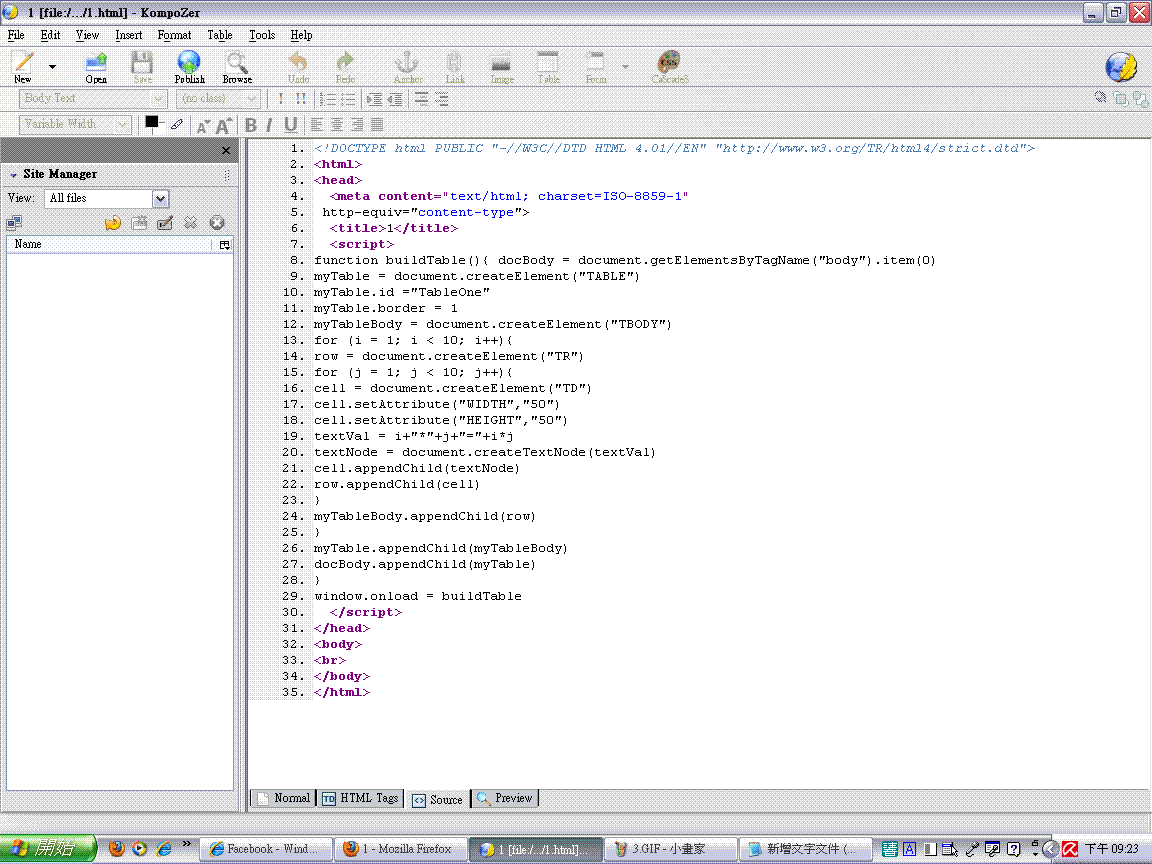The width and height of the screenshot is (1152, 864).
Task: Toggle Bold formatting
Action: point(251,125)
